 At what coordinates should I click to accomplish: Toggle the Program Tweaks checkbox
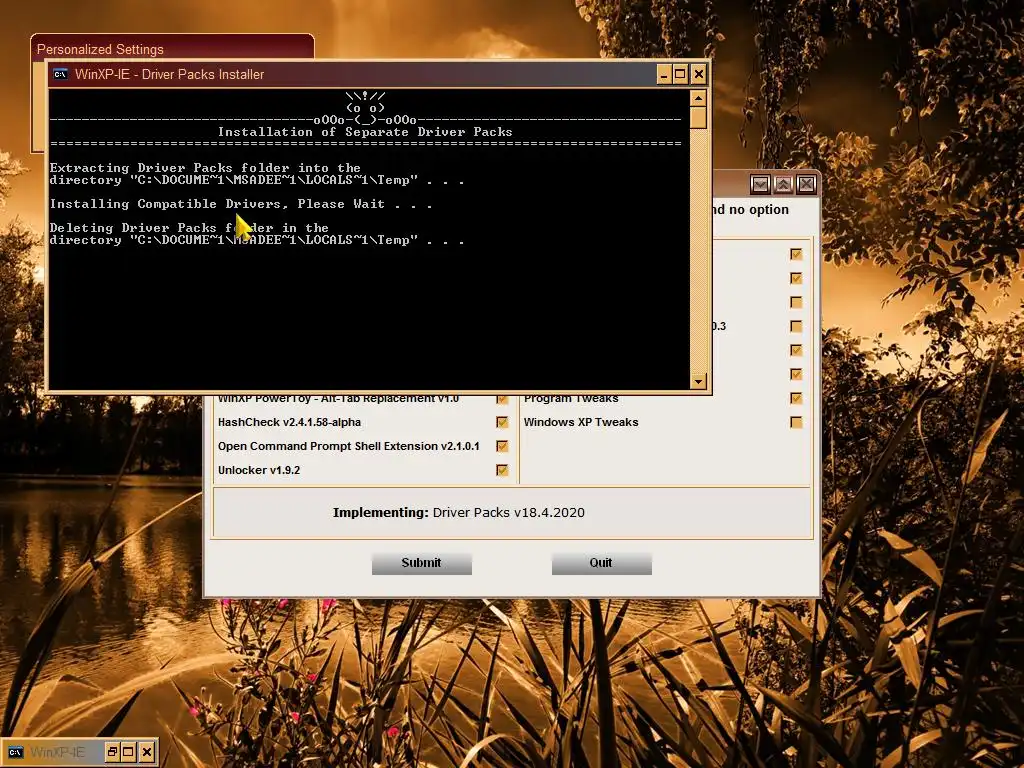[796, 398]
